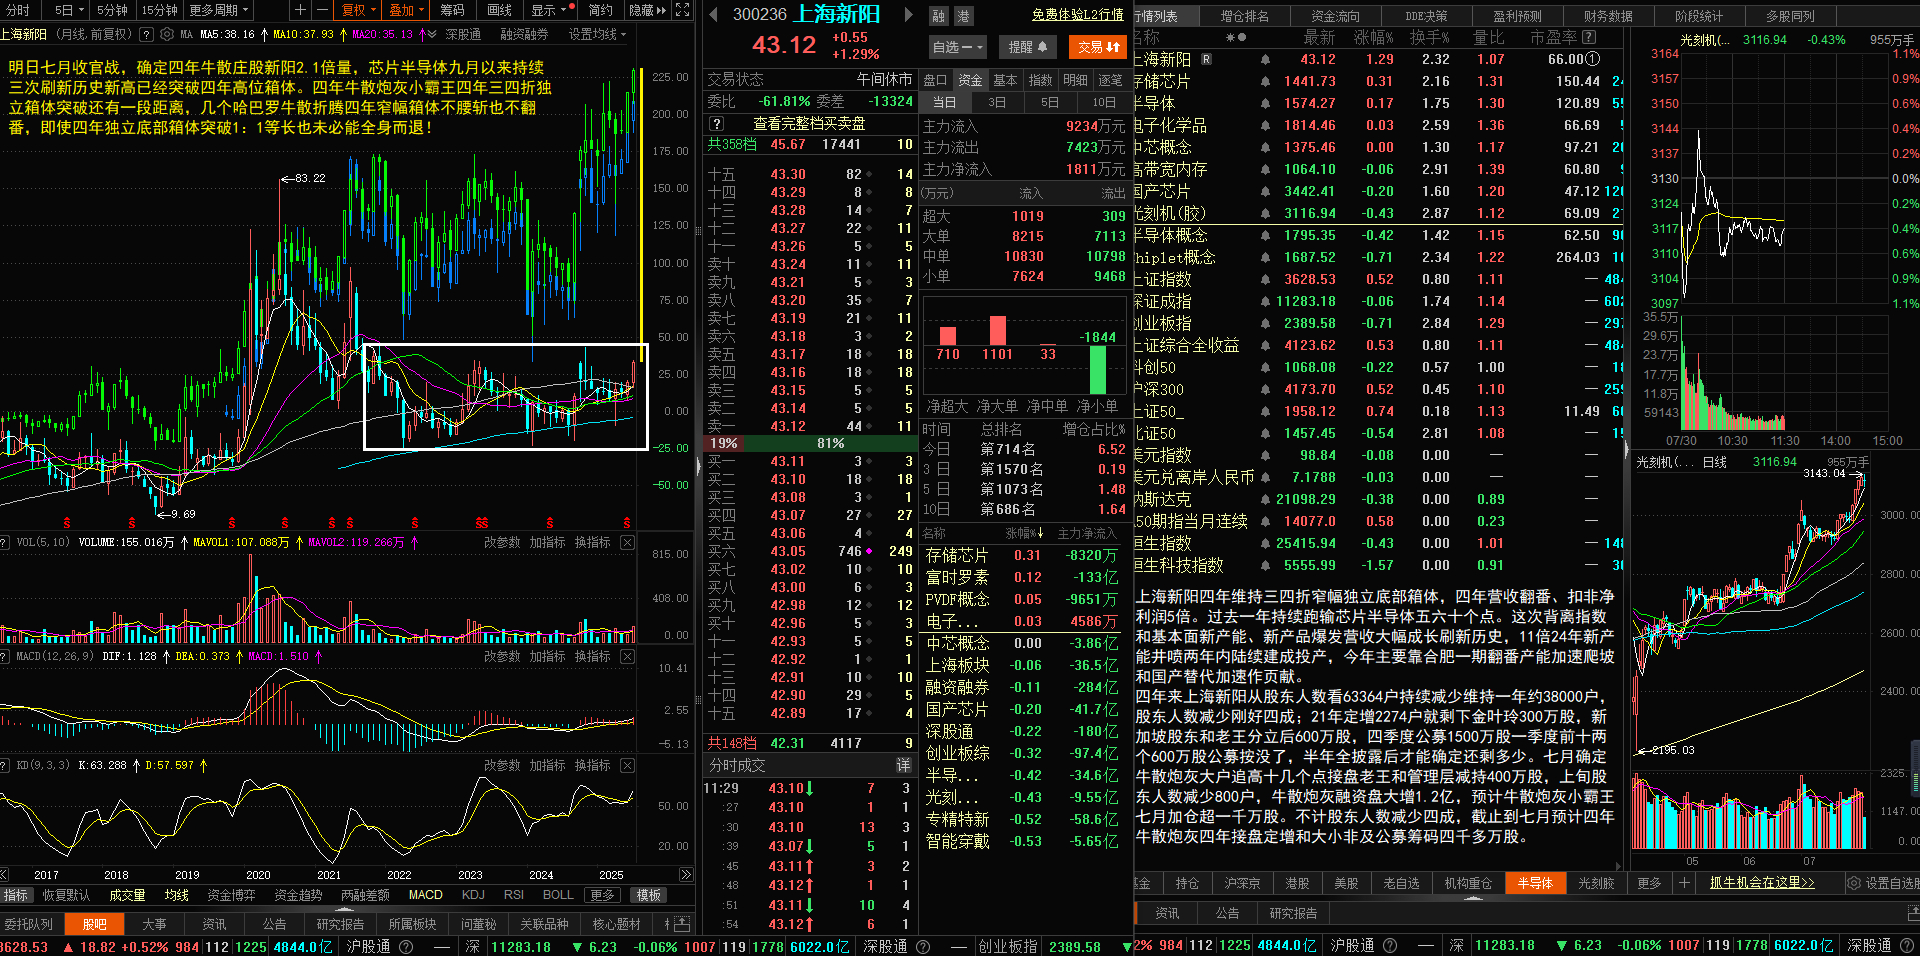Screen dimensions: 1920x956
Task: Click buy-sell ratio bar 19% 81%
Action: point(810,443)
